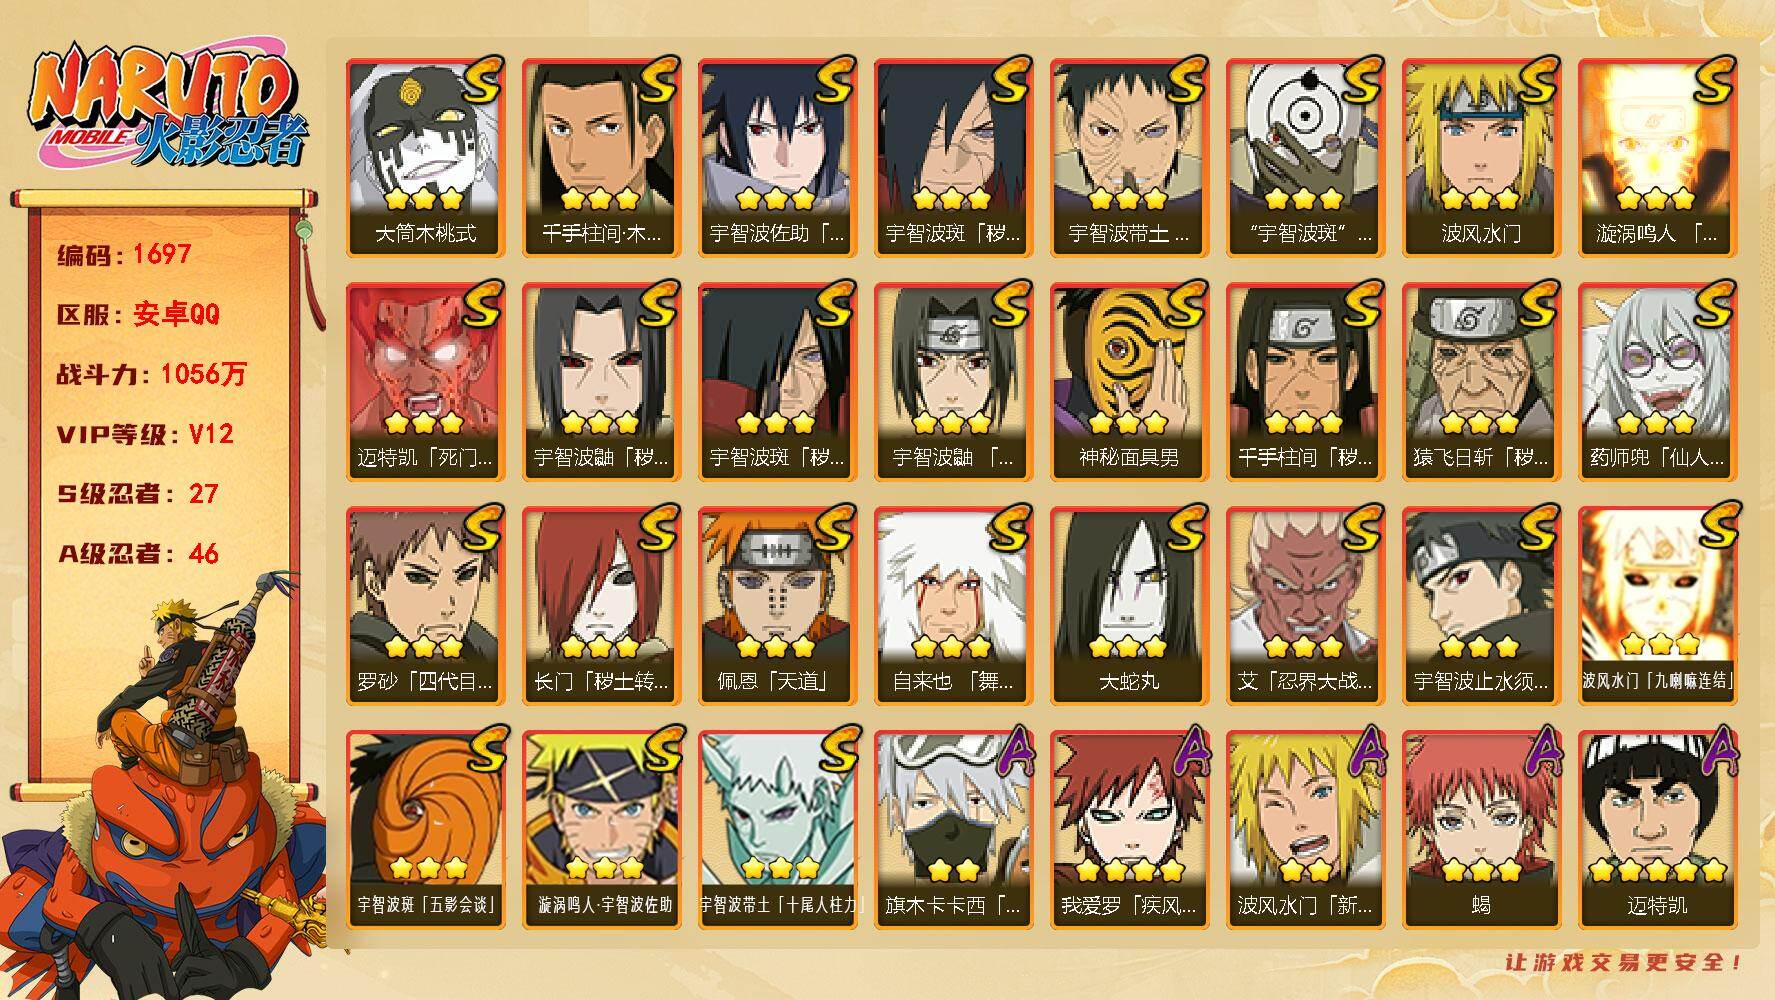The width and height of the screenshot is (1775, 1000).
Task: Click the 迈特凯 A-rank character card
Action: pos(1657,830)
